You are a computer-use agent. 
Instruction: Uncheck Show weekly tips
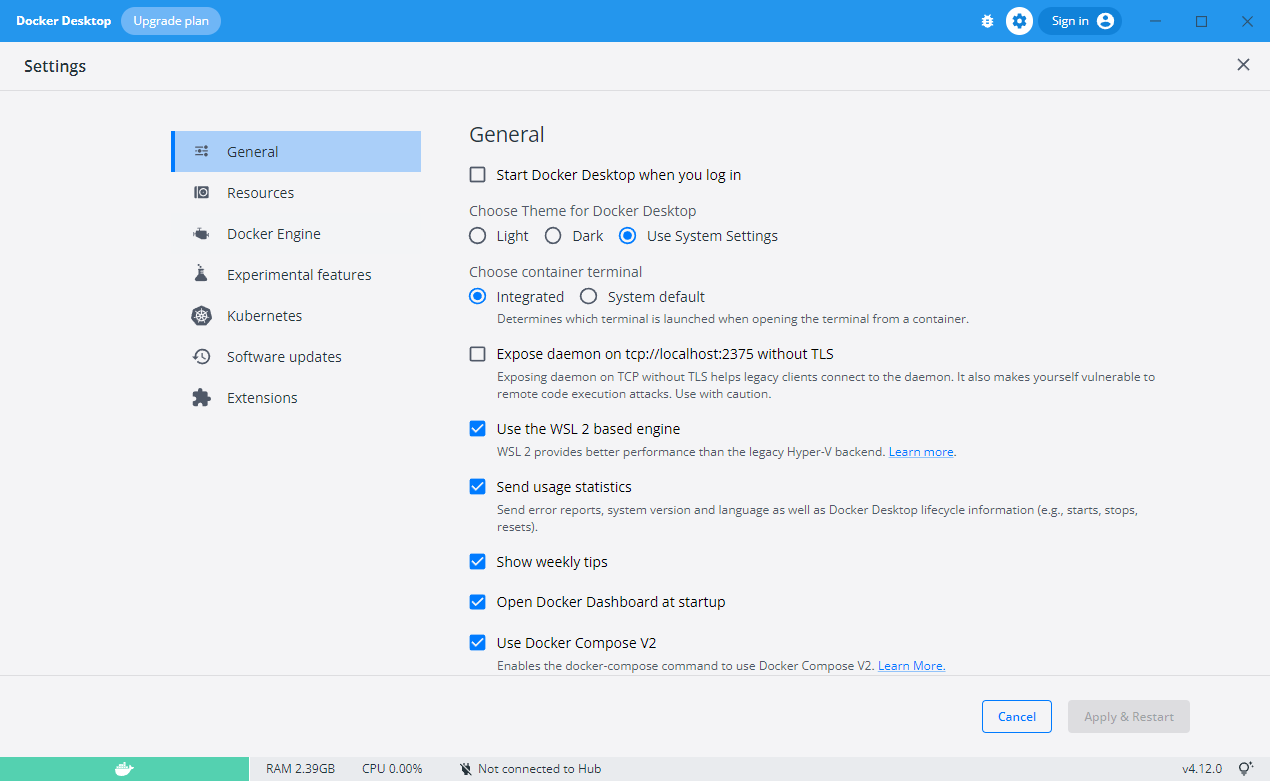tap(478, 562)
